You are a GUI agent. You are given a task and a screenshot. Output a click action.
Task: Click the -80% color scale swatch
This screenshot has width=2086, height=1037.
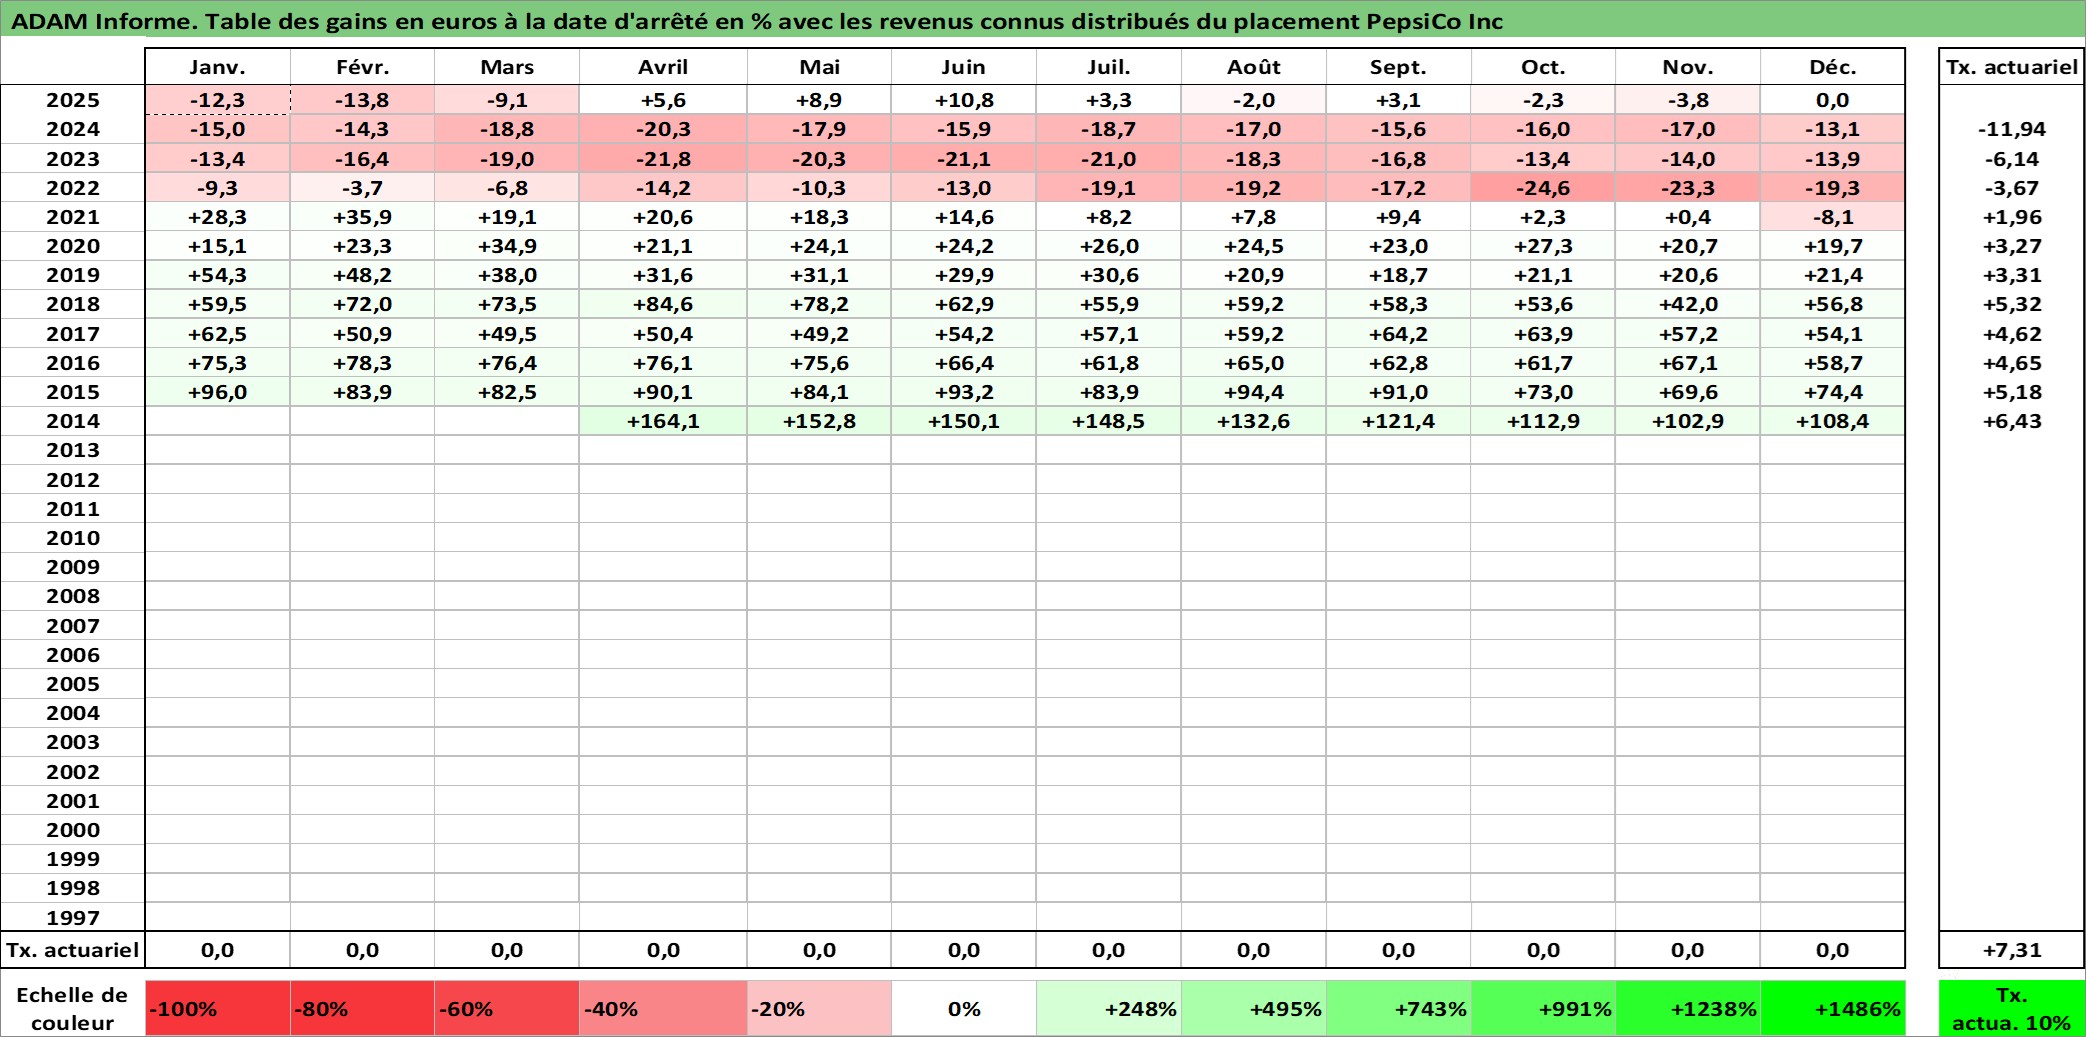(x=362, y=1008)
